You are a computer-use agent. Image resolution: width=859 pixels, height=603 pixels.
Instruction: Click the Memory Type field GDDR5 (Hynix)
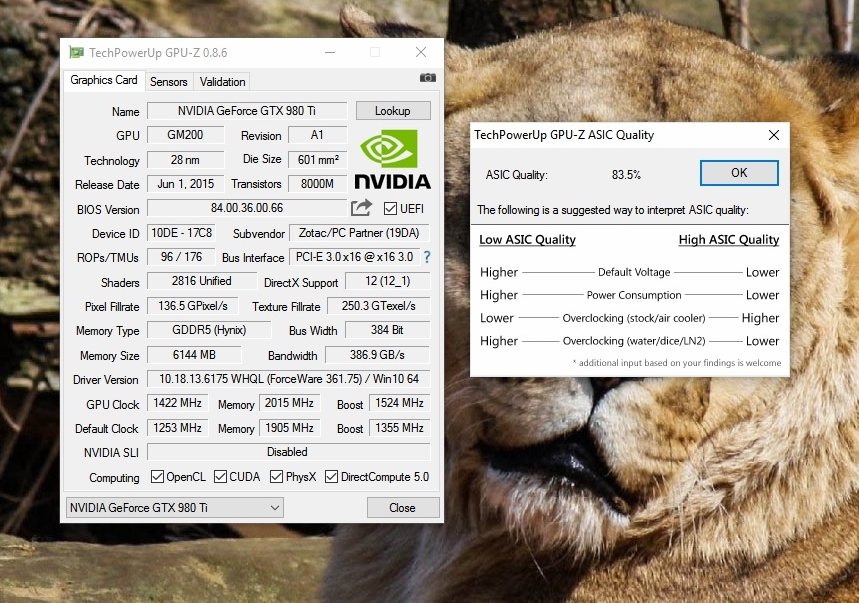209,330
